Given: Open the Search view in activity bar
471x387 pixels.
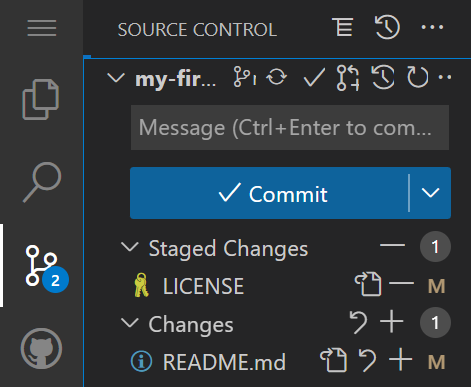Looking at the screenshot, I should [42, 182].
